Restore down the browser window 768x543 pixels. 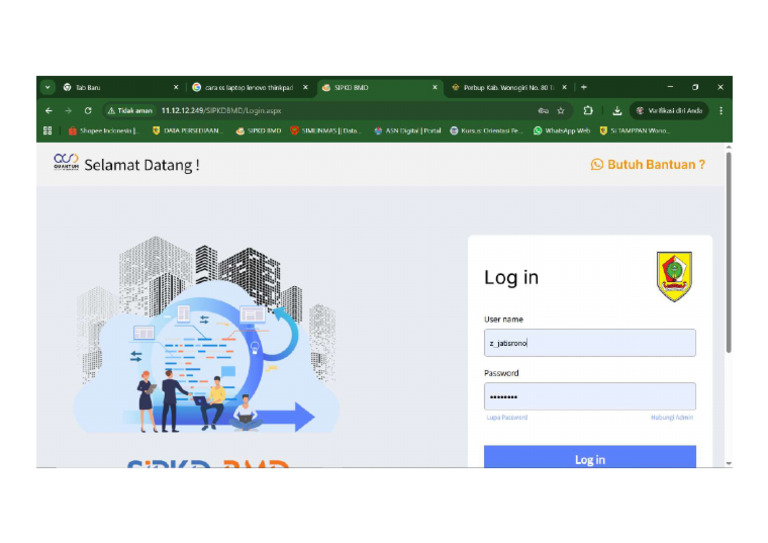[x=695, y=87]
